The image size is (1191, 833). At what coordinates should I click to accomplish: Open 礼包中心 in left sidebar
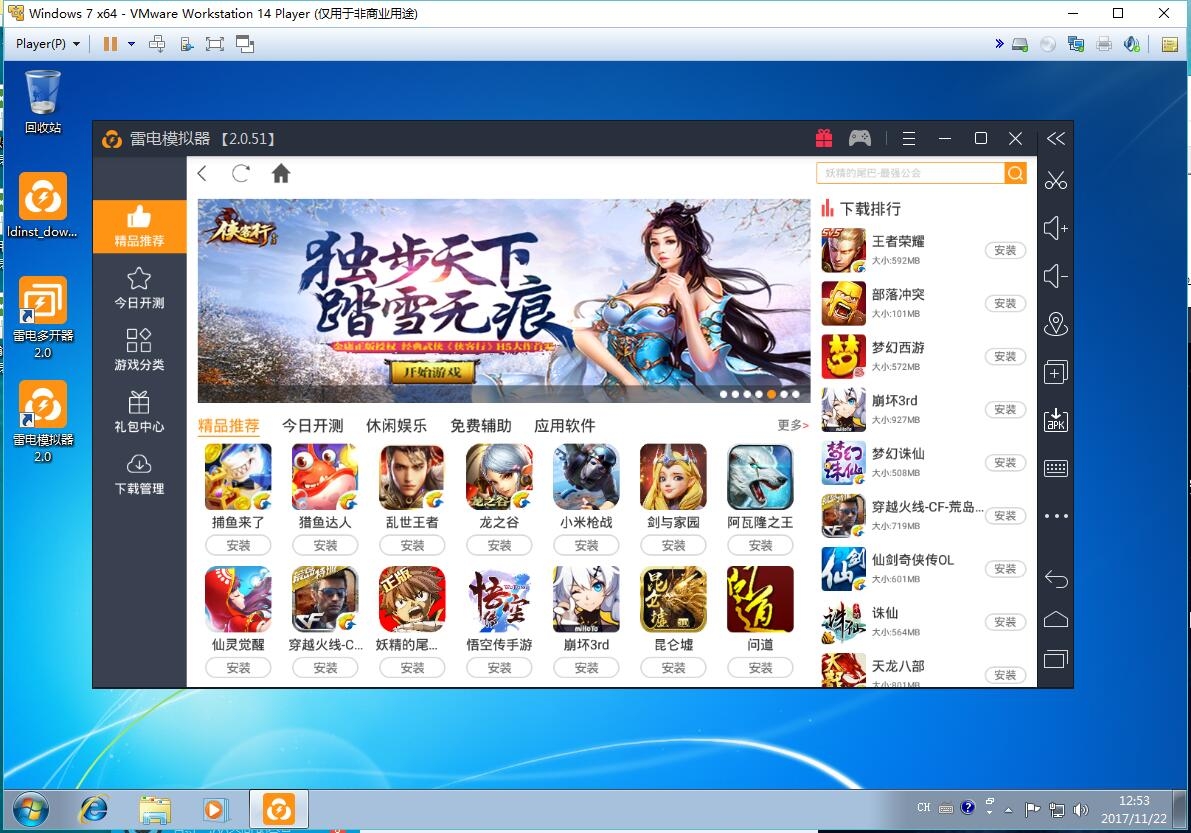coord(139,412)
